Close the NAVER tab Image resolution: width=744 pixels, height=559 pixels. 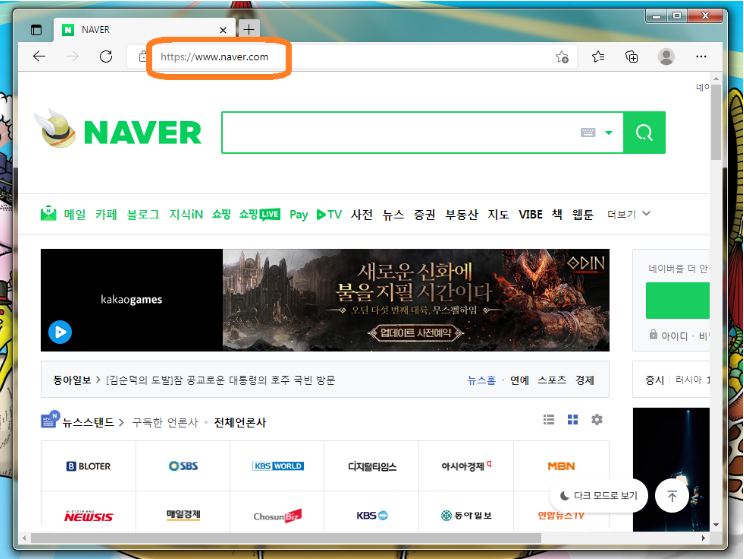click(223, 30)
